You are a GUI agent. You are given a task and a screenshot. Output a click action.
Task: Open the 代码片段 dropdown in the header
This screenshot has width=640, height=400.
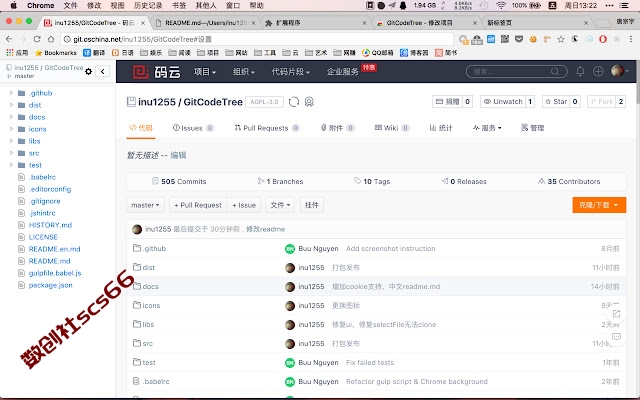(291, 72)
